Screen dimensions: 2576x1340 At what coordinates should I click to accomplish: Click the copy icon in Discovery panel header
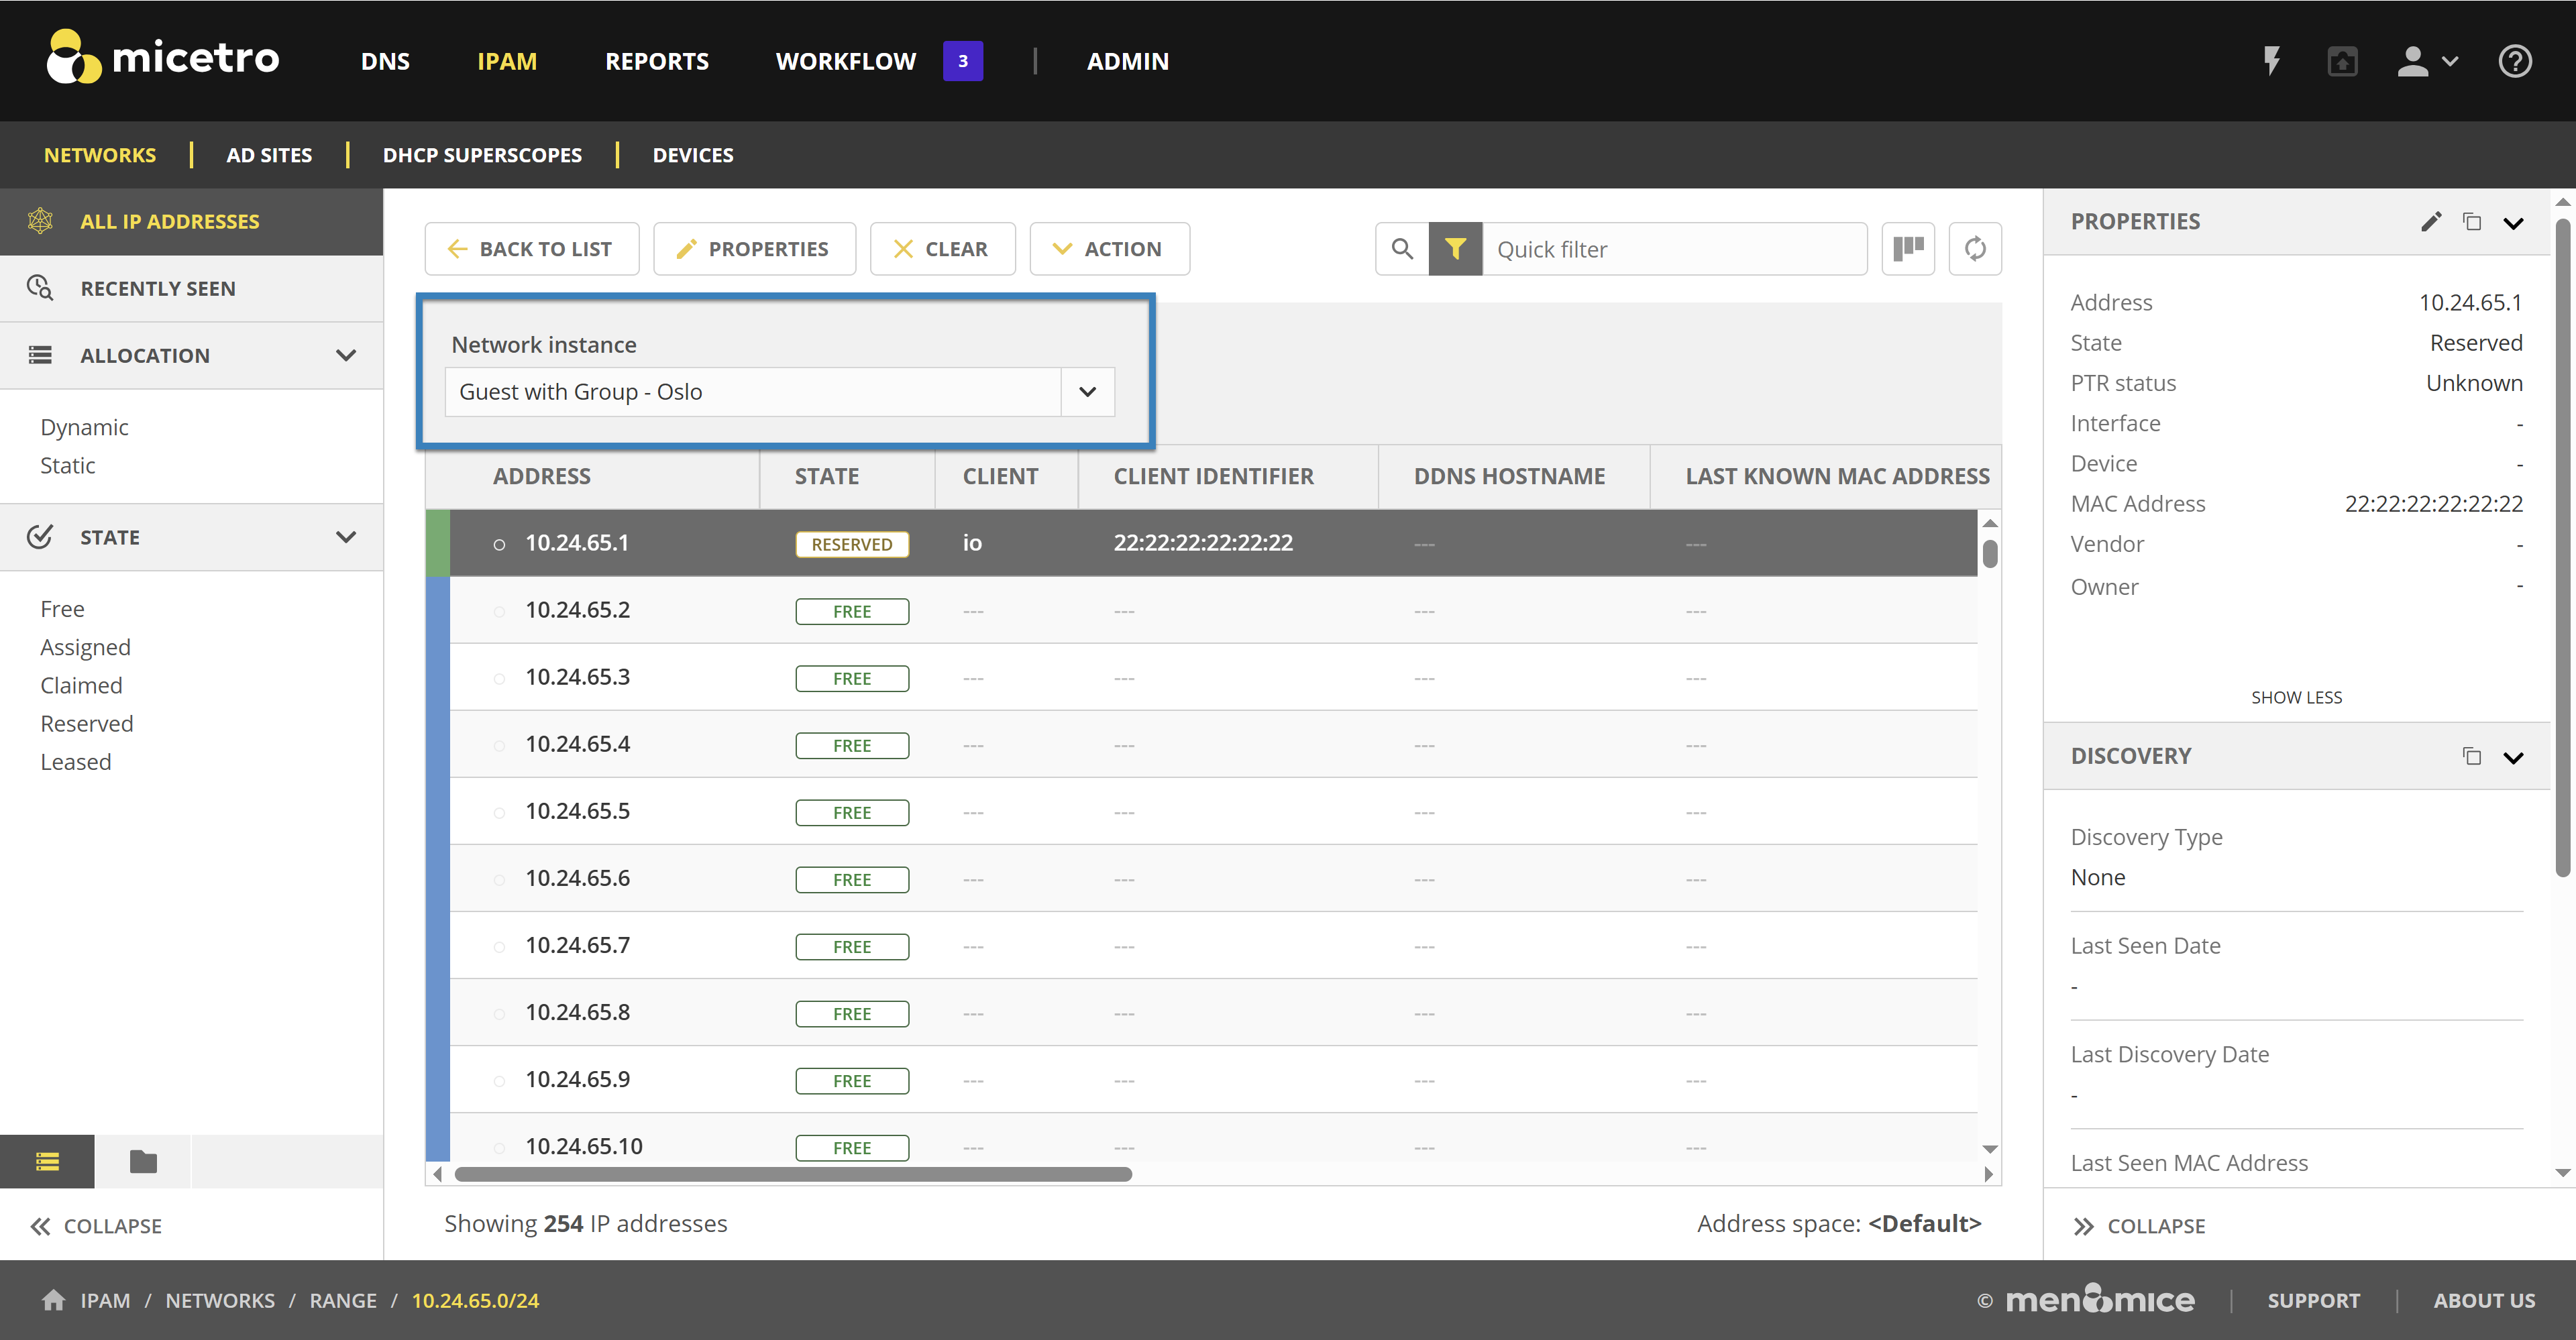[2471, 756]
